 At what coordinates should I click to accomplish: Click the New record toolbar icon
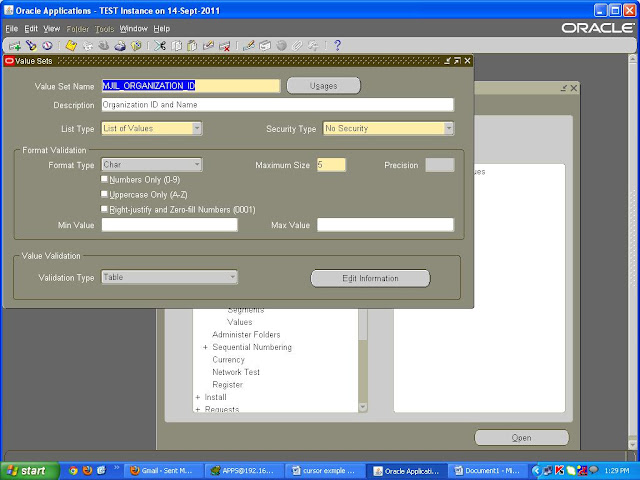[15, 46]
